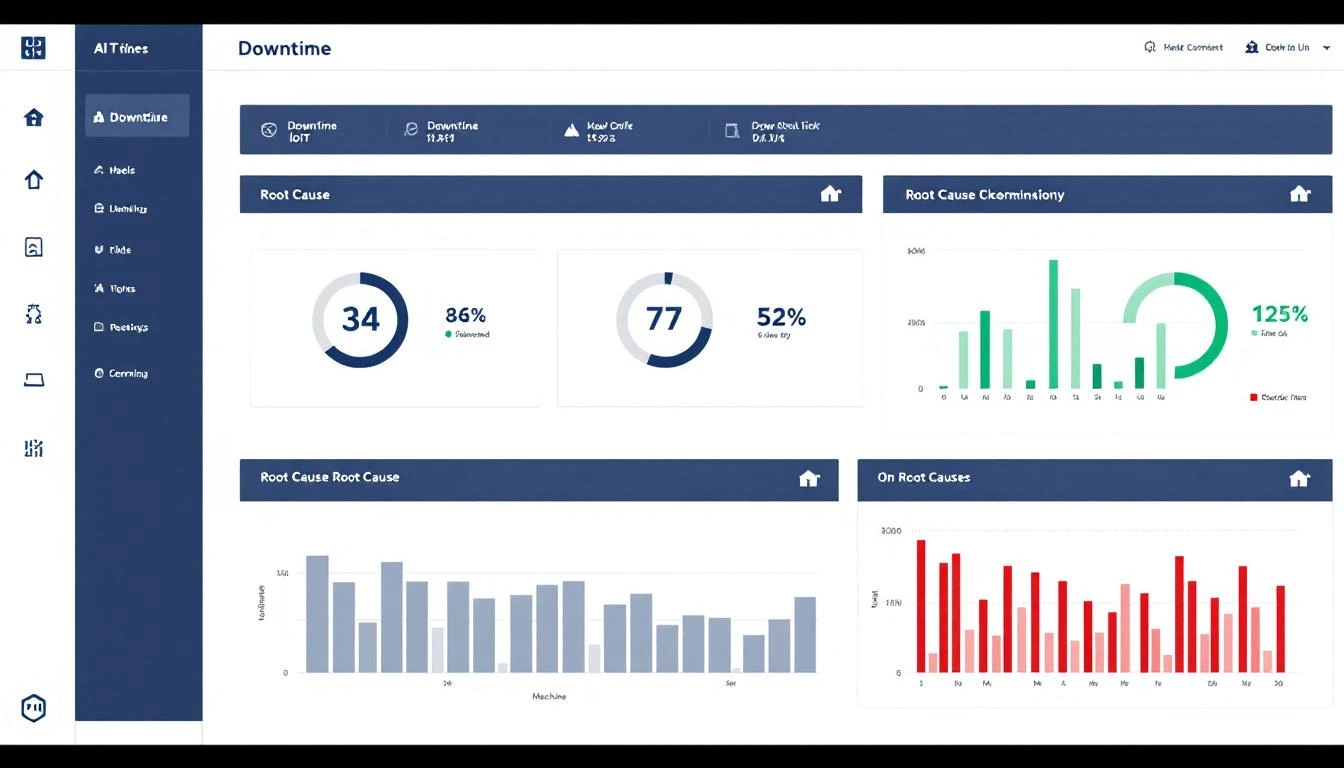Select Downtime in the sidebar navigation
Image resolution: width=1344 pixels, height=768 pixels.
(137, 116)
